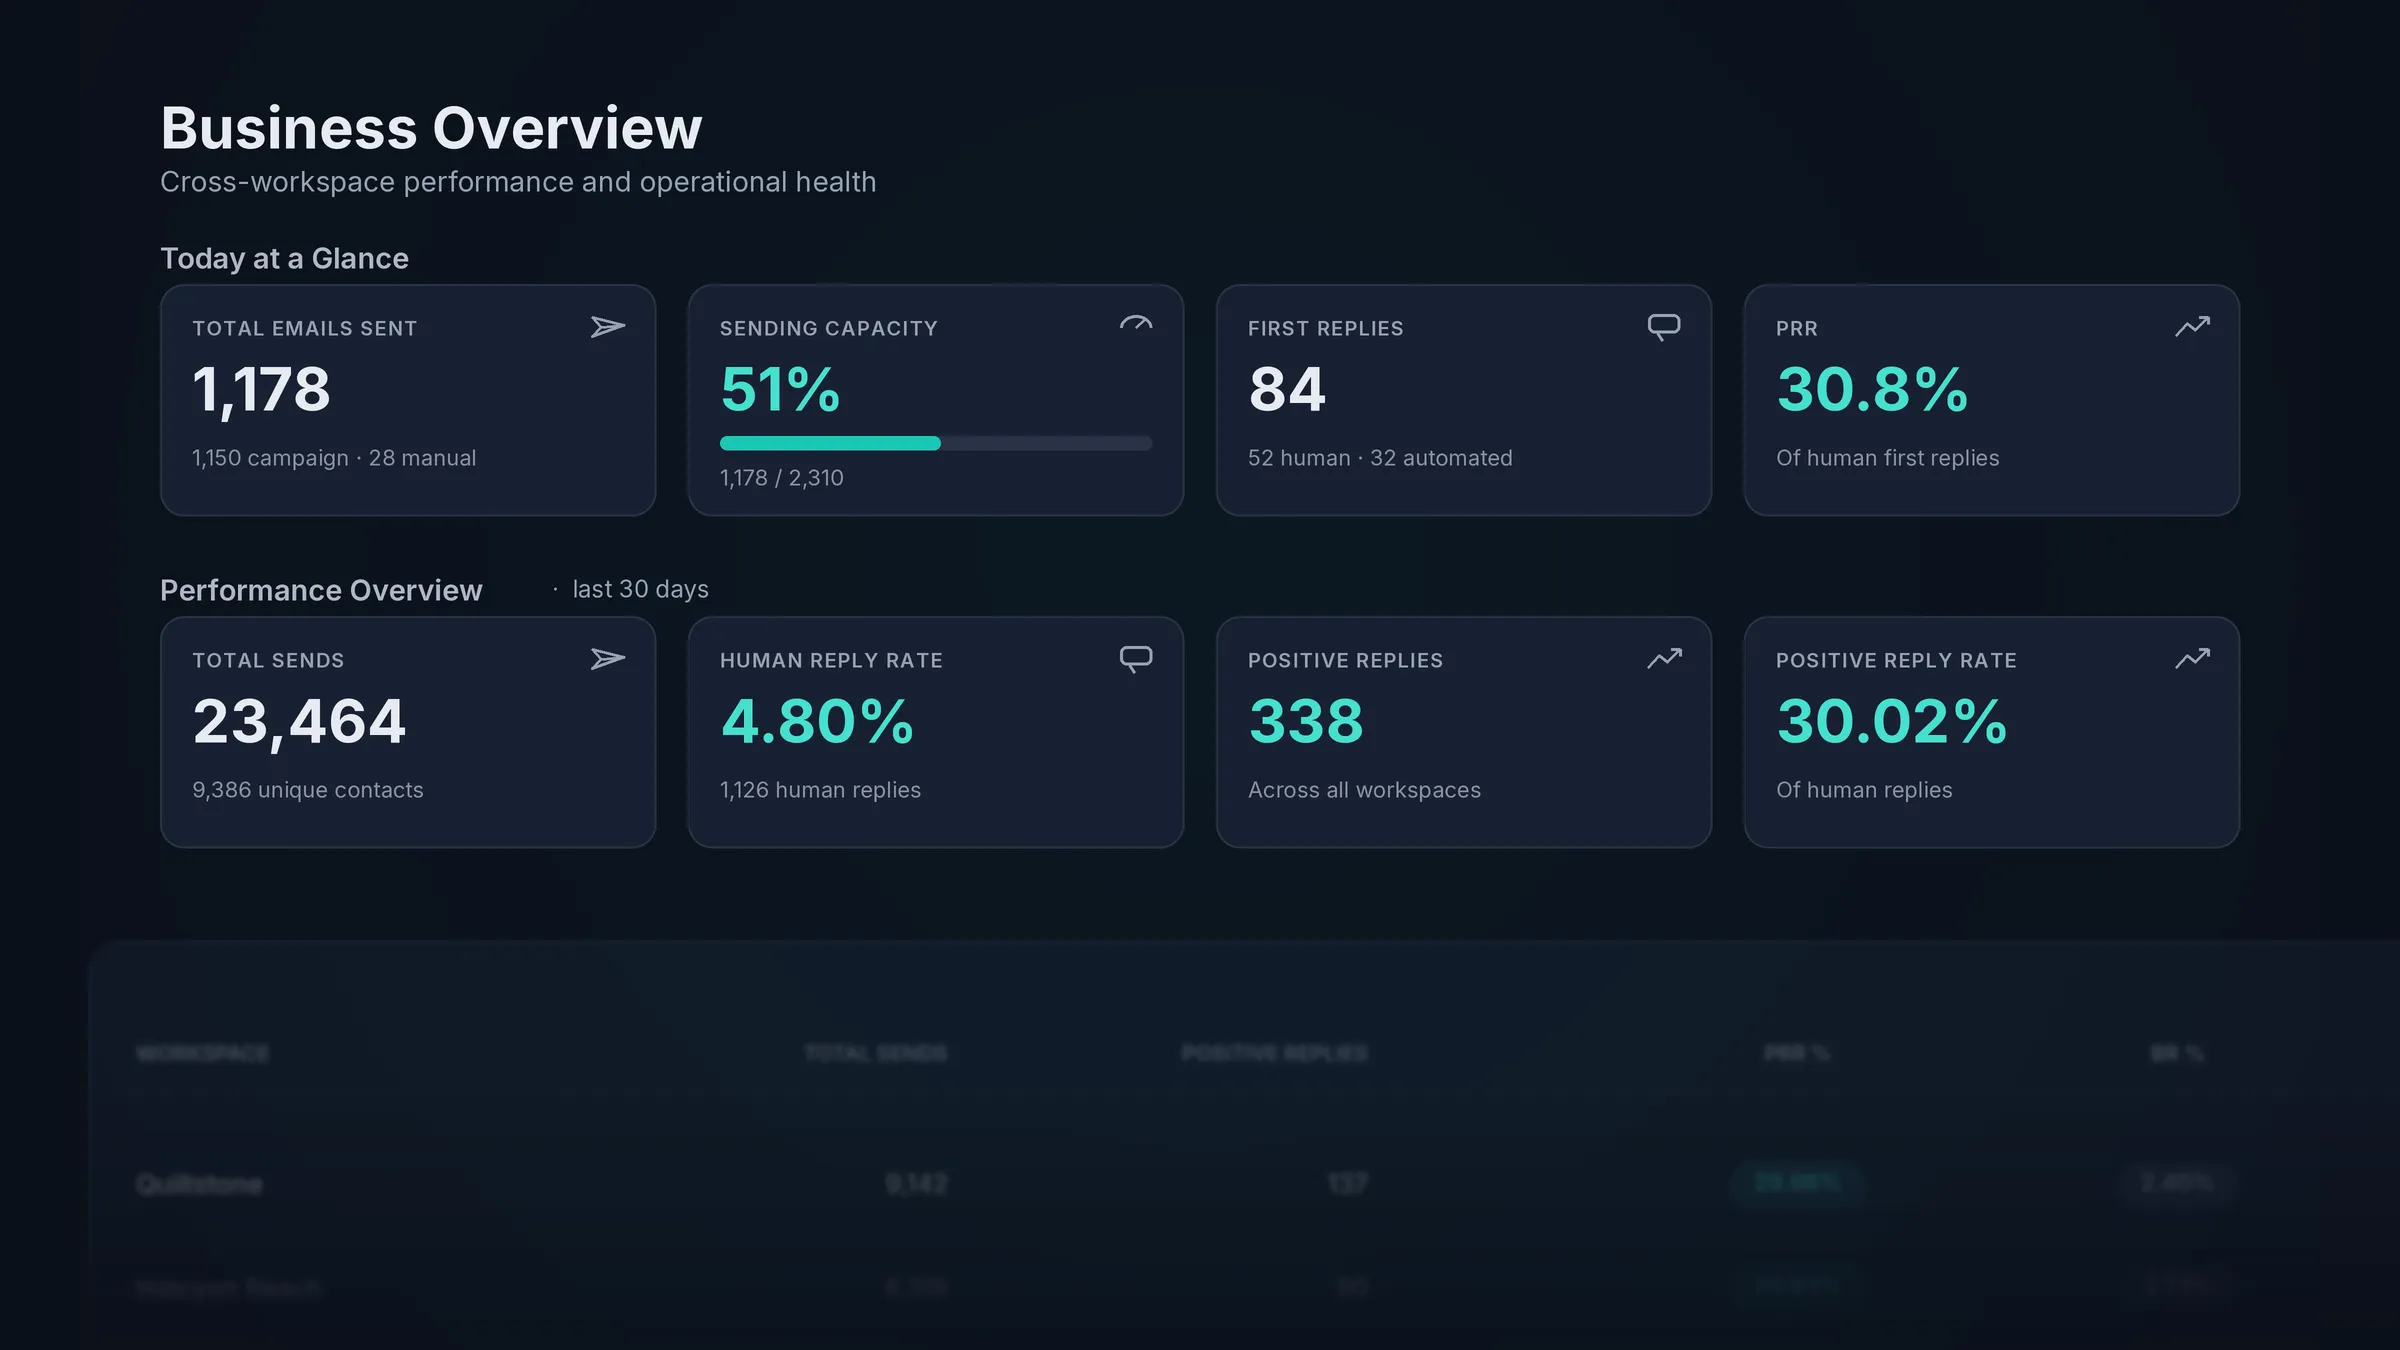The height and width of the screenshot is (1350, 2400).
Task: Click the blurred Workspace column header
Action: [202, 1053]
